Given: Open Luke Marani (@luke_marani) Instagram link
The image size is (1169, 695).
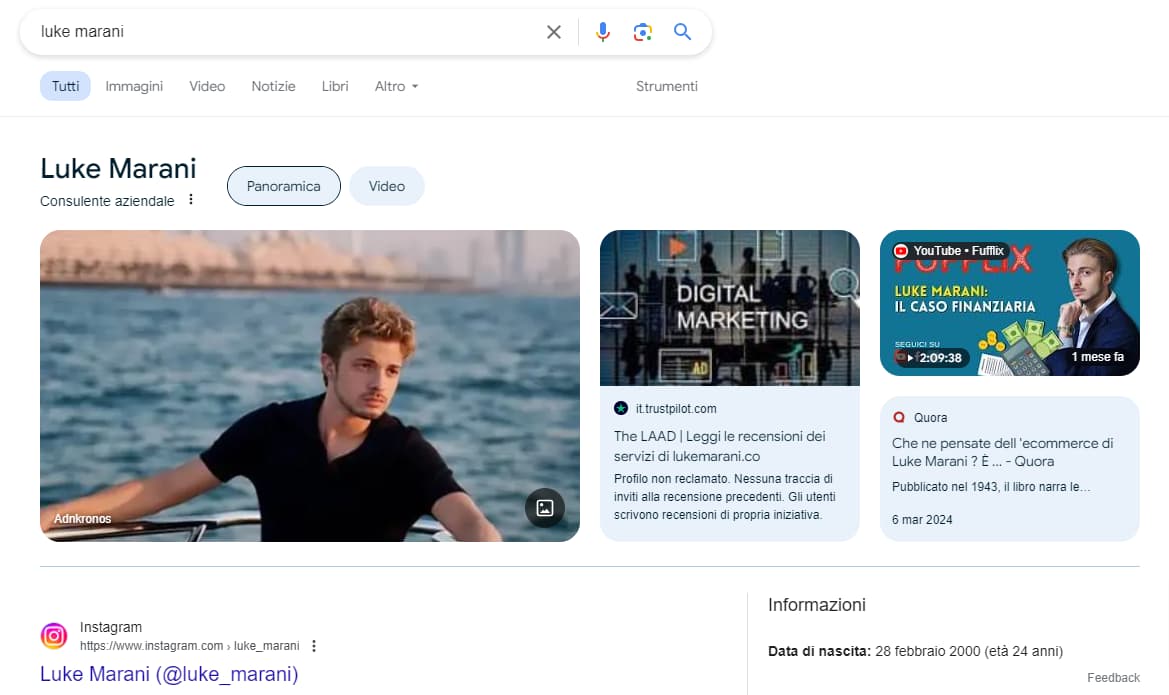Looking at the screenshot, I should pos(169,674).
